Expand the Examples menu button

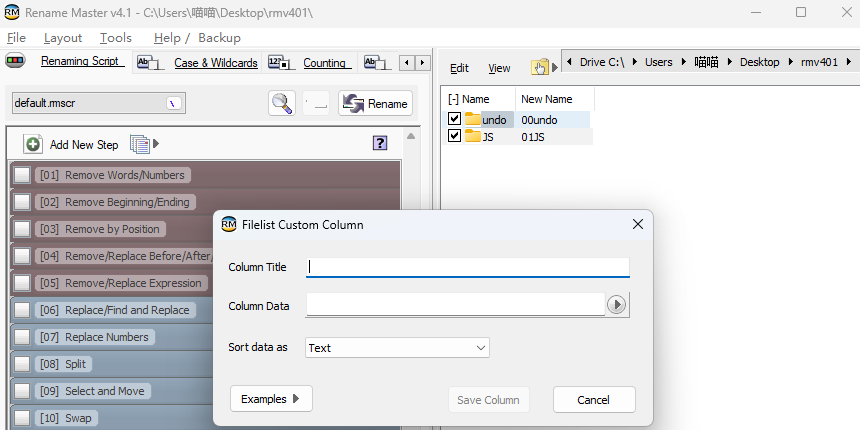271,399
